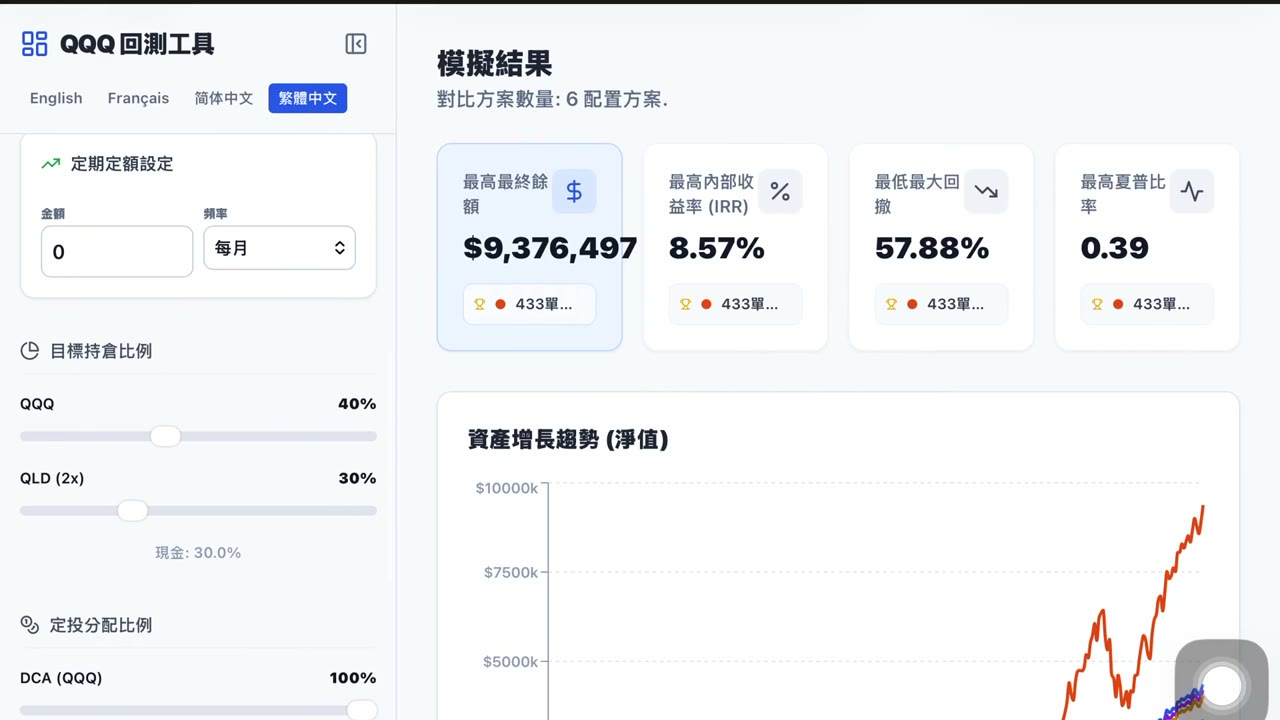Select the 繁體中文 language tab
This screenshot has width=1280, height=720.
308,98
